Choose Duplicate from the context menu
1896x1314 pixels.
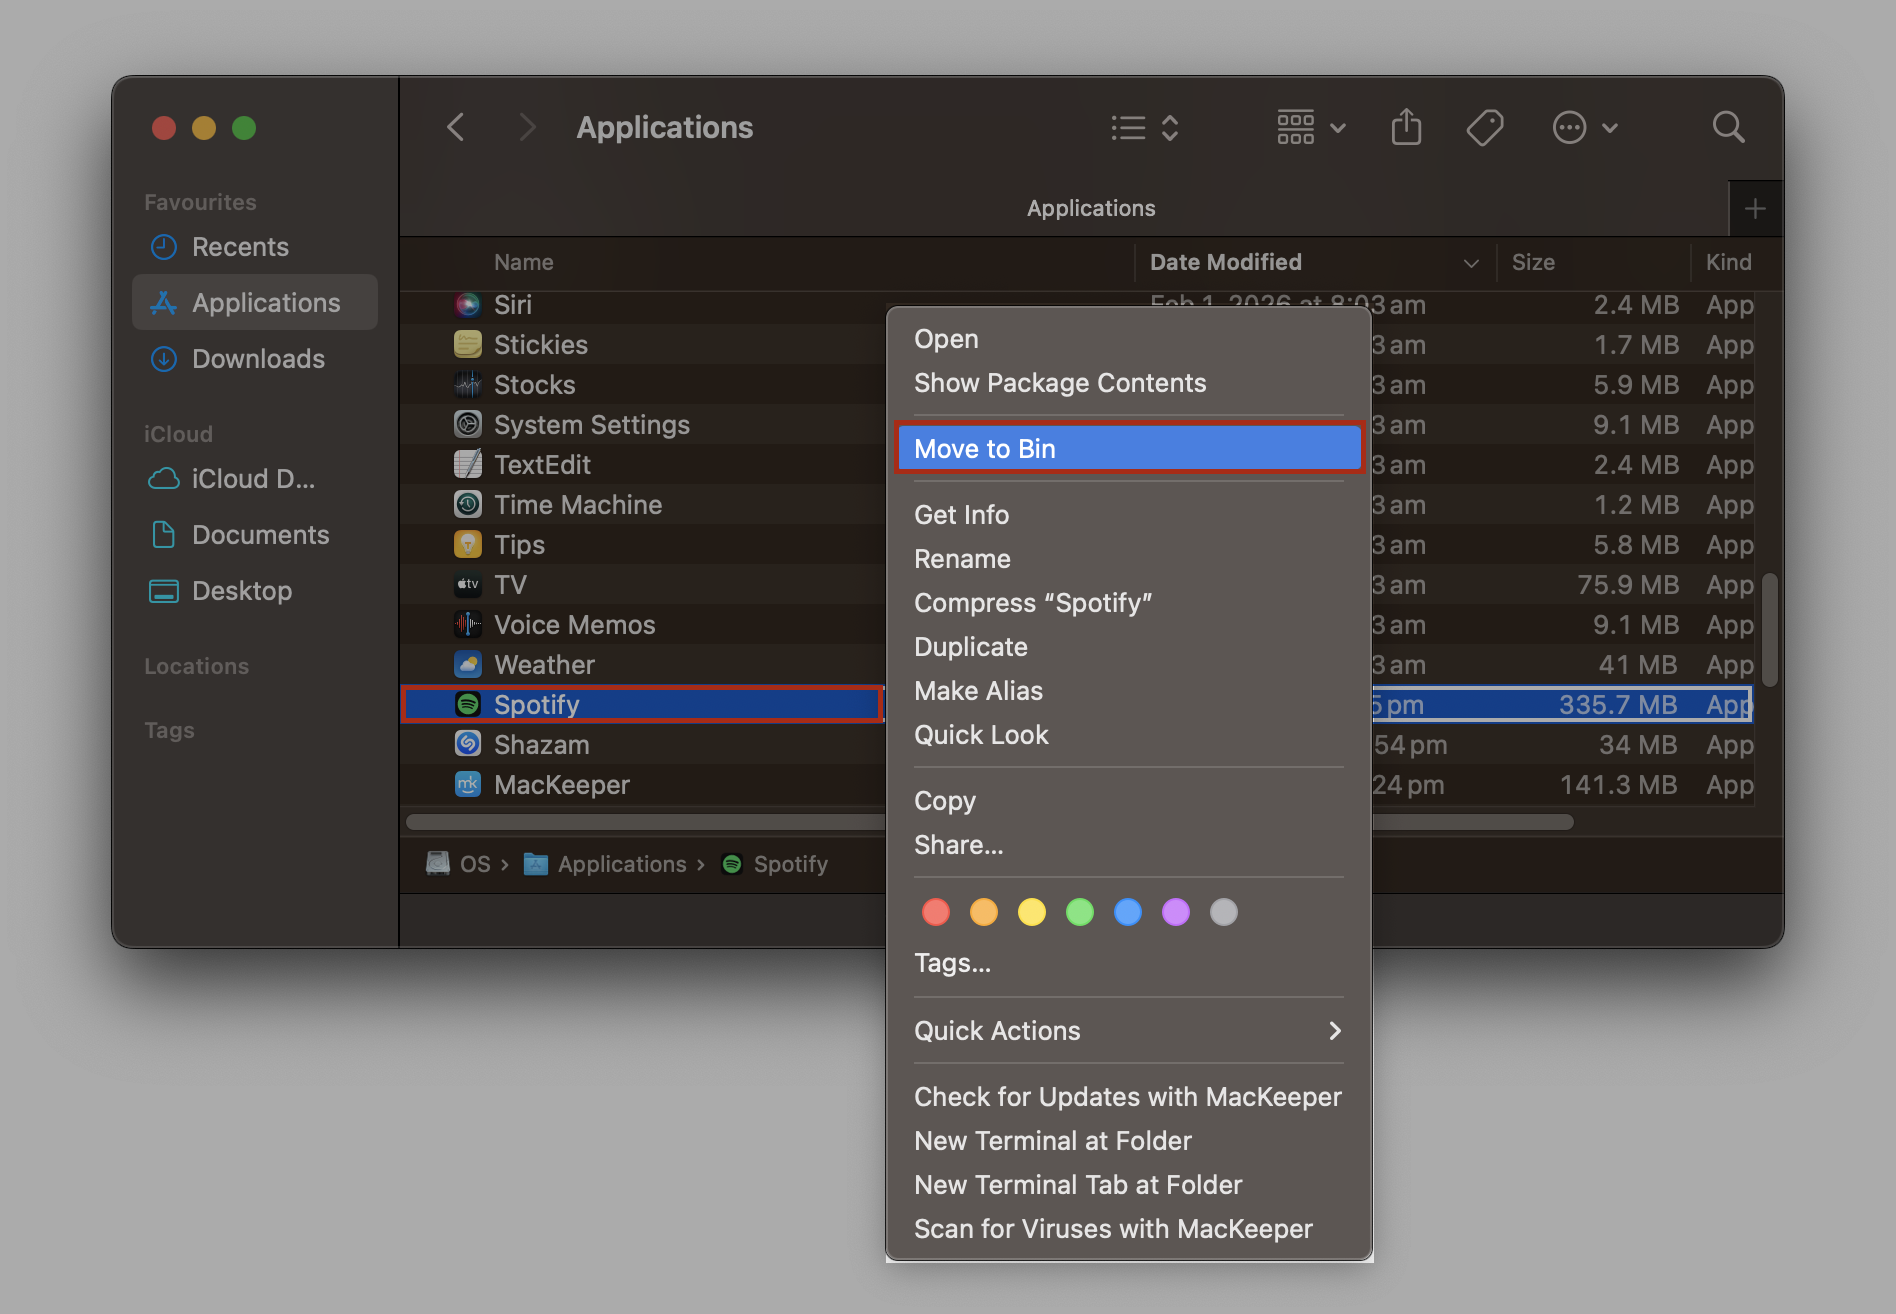[x=1129, y=647]
